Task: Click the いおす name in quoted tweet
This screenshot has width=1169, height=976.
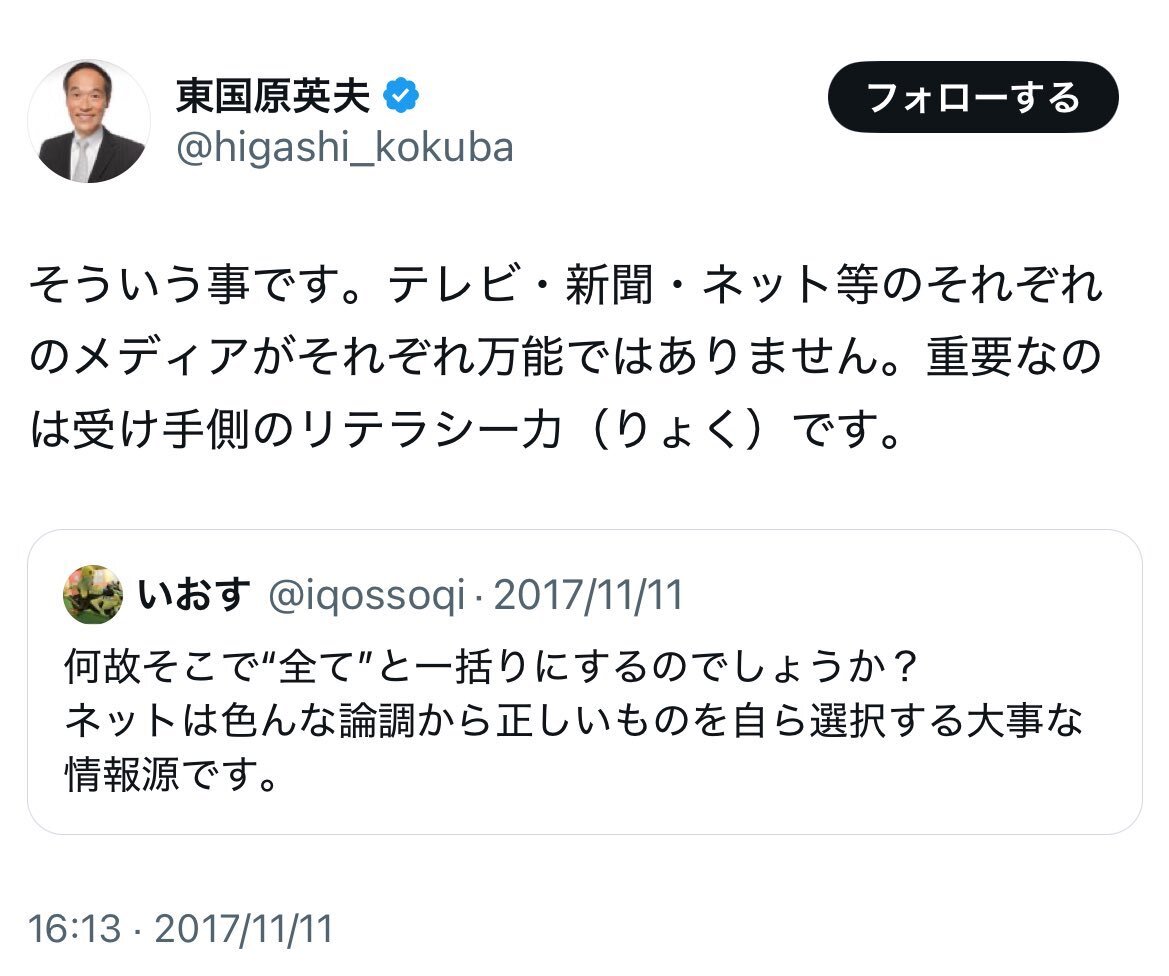Action: [x=194, y=596]
